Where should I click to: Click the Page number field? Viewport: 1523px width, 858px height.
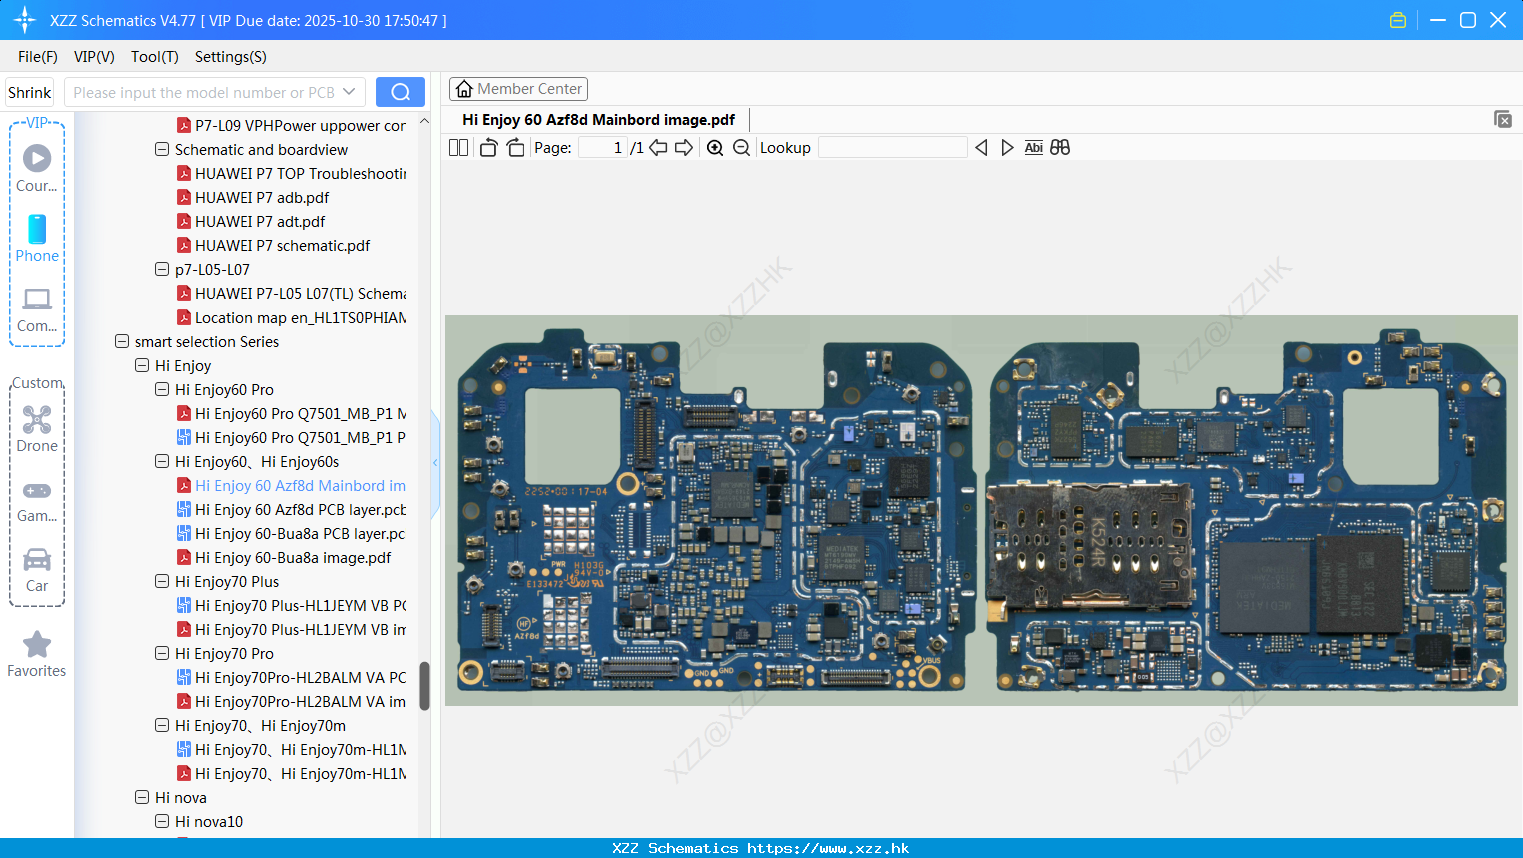click(x=602, y=148)
